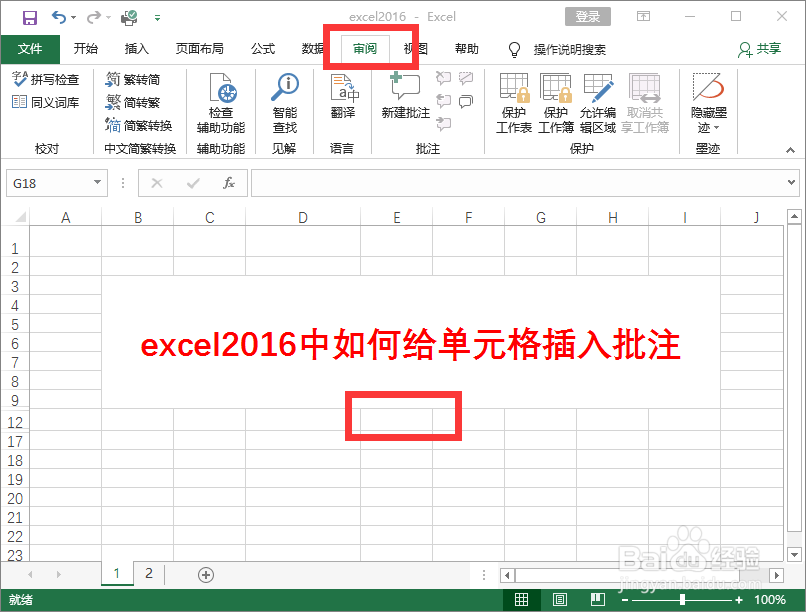Click the zoom in plus button
806x612 pixels.
(x=739, y=600)
